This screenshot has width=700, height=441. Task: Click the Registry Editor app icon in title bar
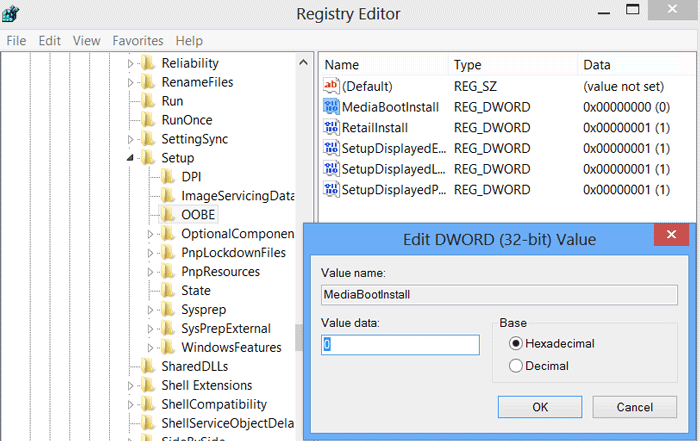click(x=10, y=13)
